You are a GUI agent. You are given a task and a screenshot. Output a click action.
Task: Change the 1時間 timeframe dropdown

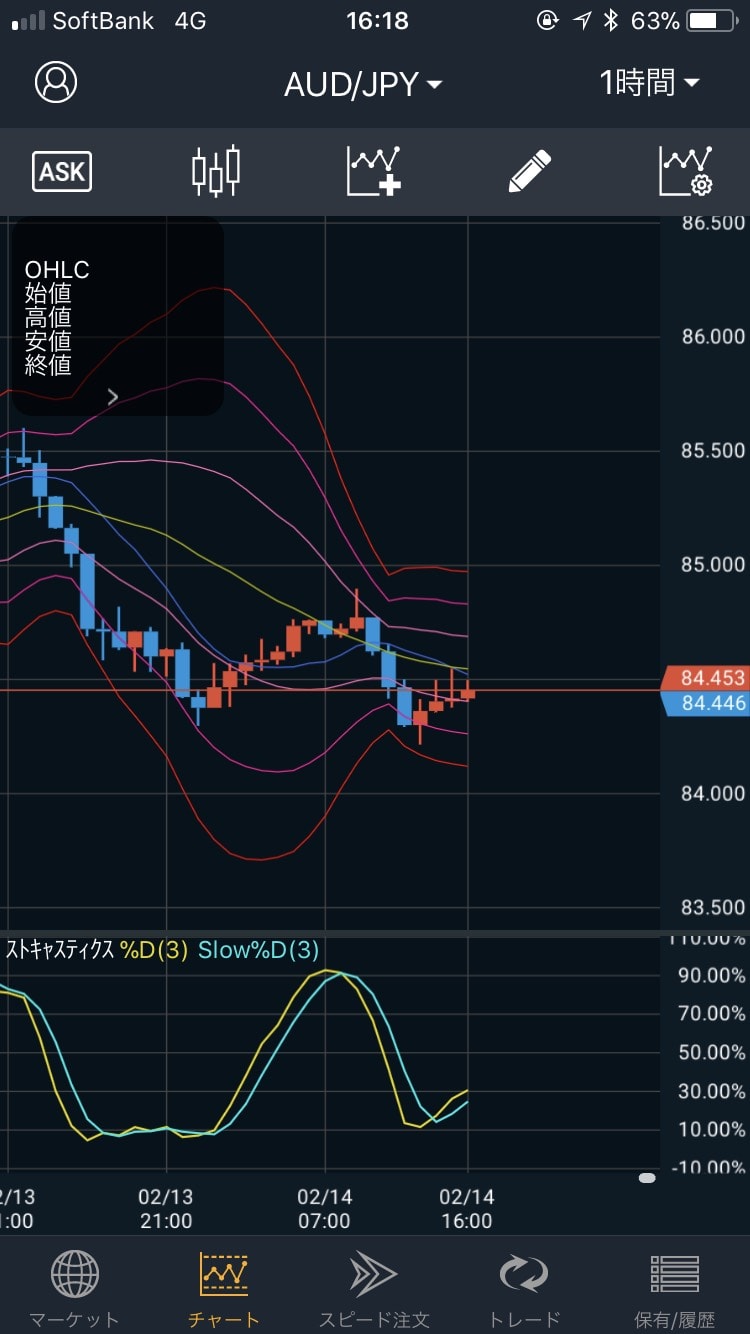click(649, 83)
